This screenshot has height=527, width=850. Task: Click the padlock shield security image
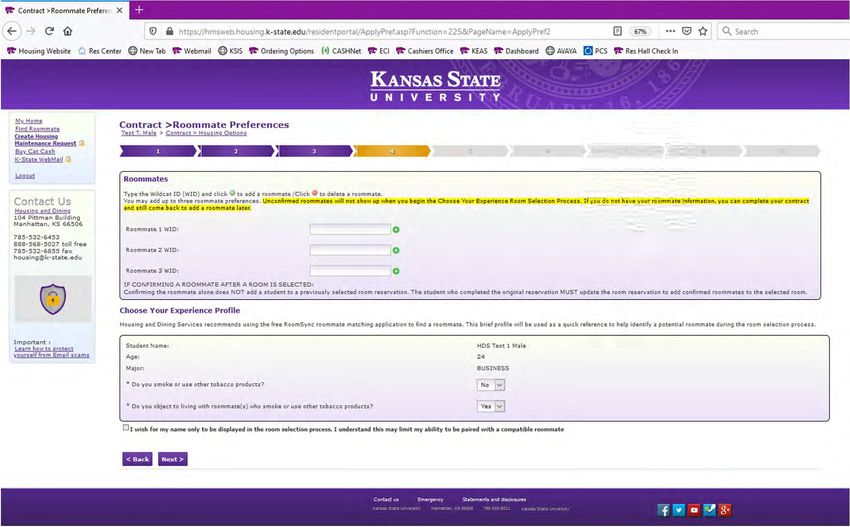click(x=53, y=298)
